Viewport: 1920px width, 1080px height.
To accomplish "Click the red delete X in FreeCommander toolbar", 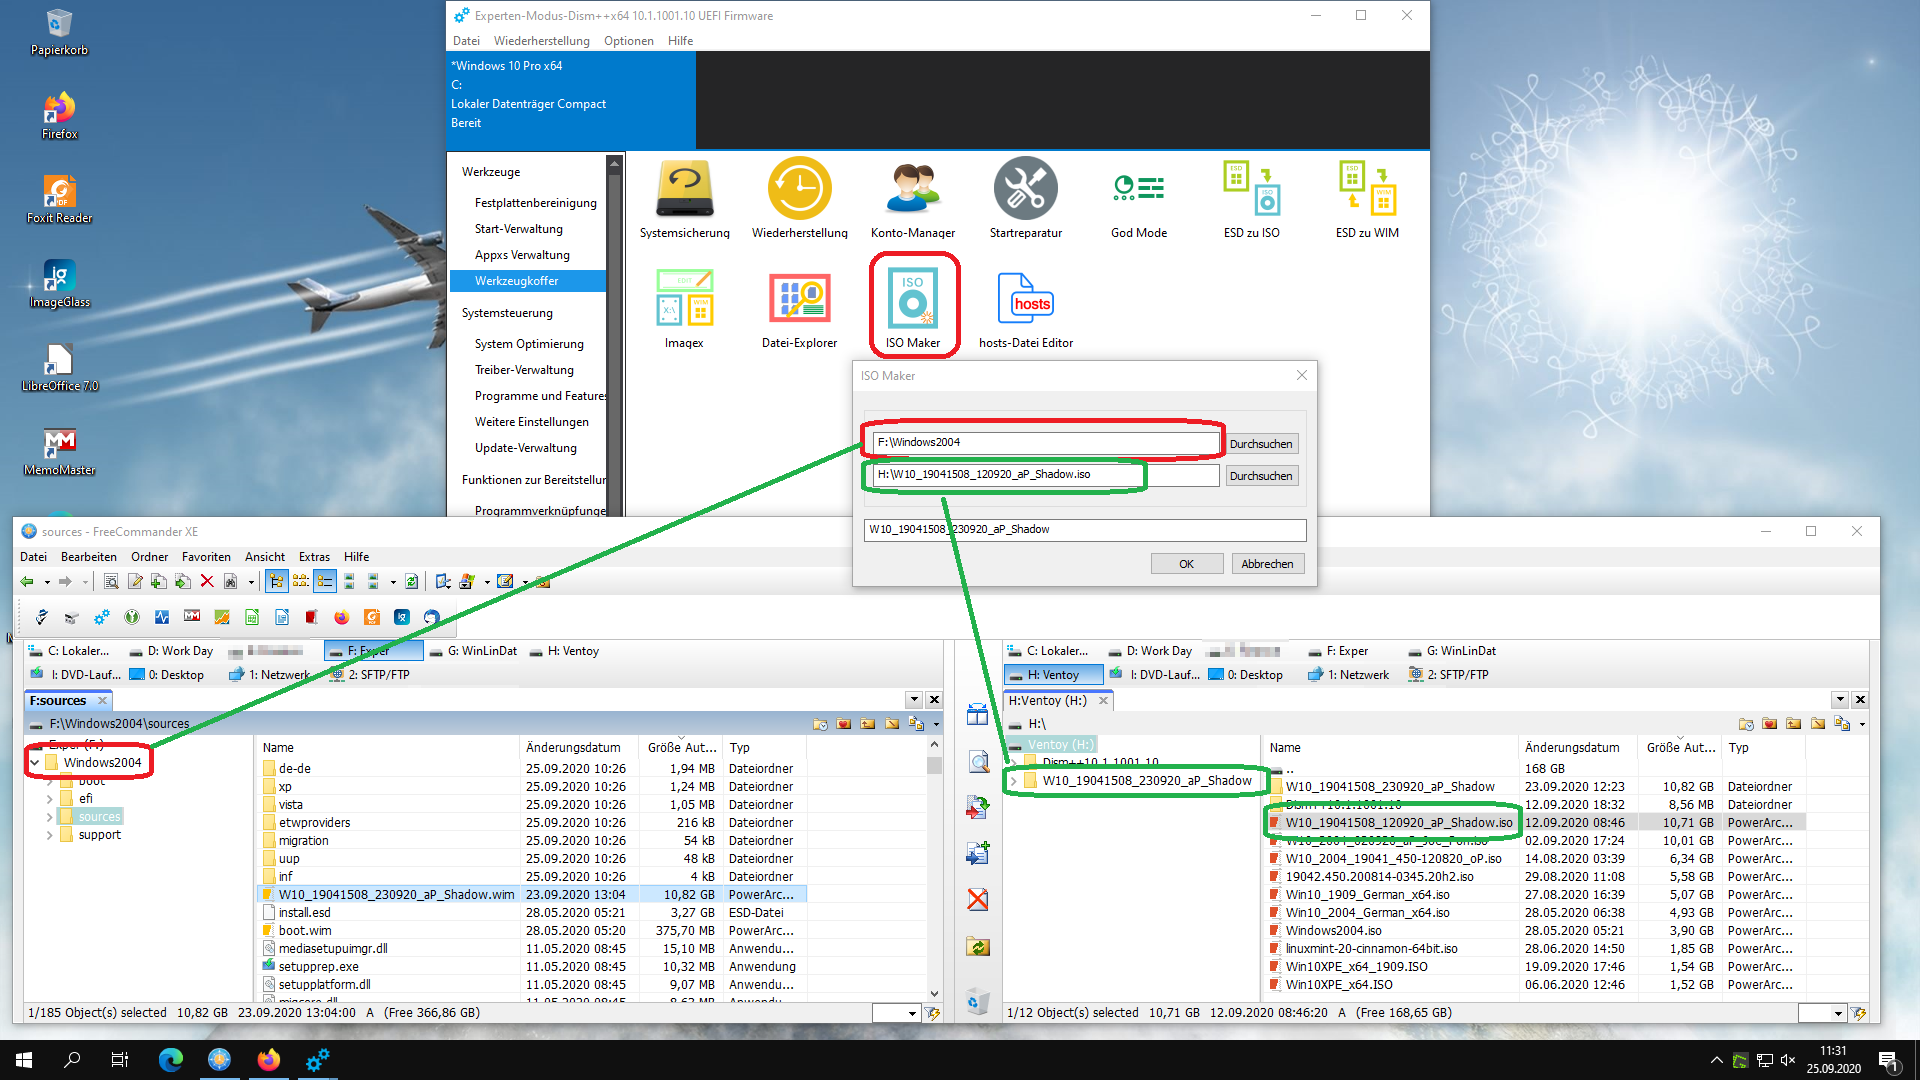I will pos(207,582).
